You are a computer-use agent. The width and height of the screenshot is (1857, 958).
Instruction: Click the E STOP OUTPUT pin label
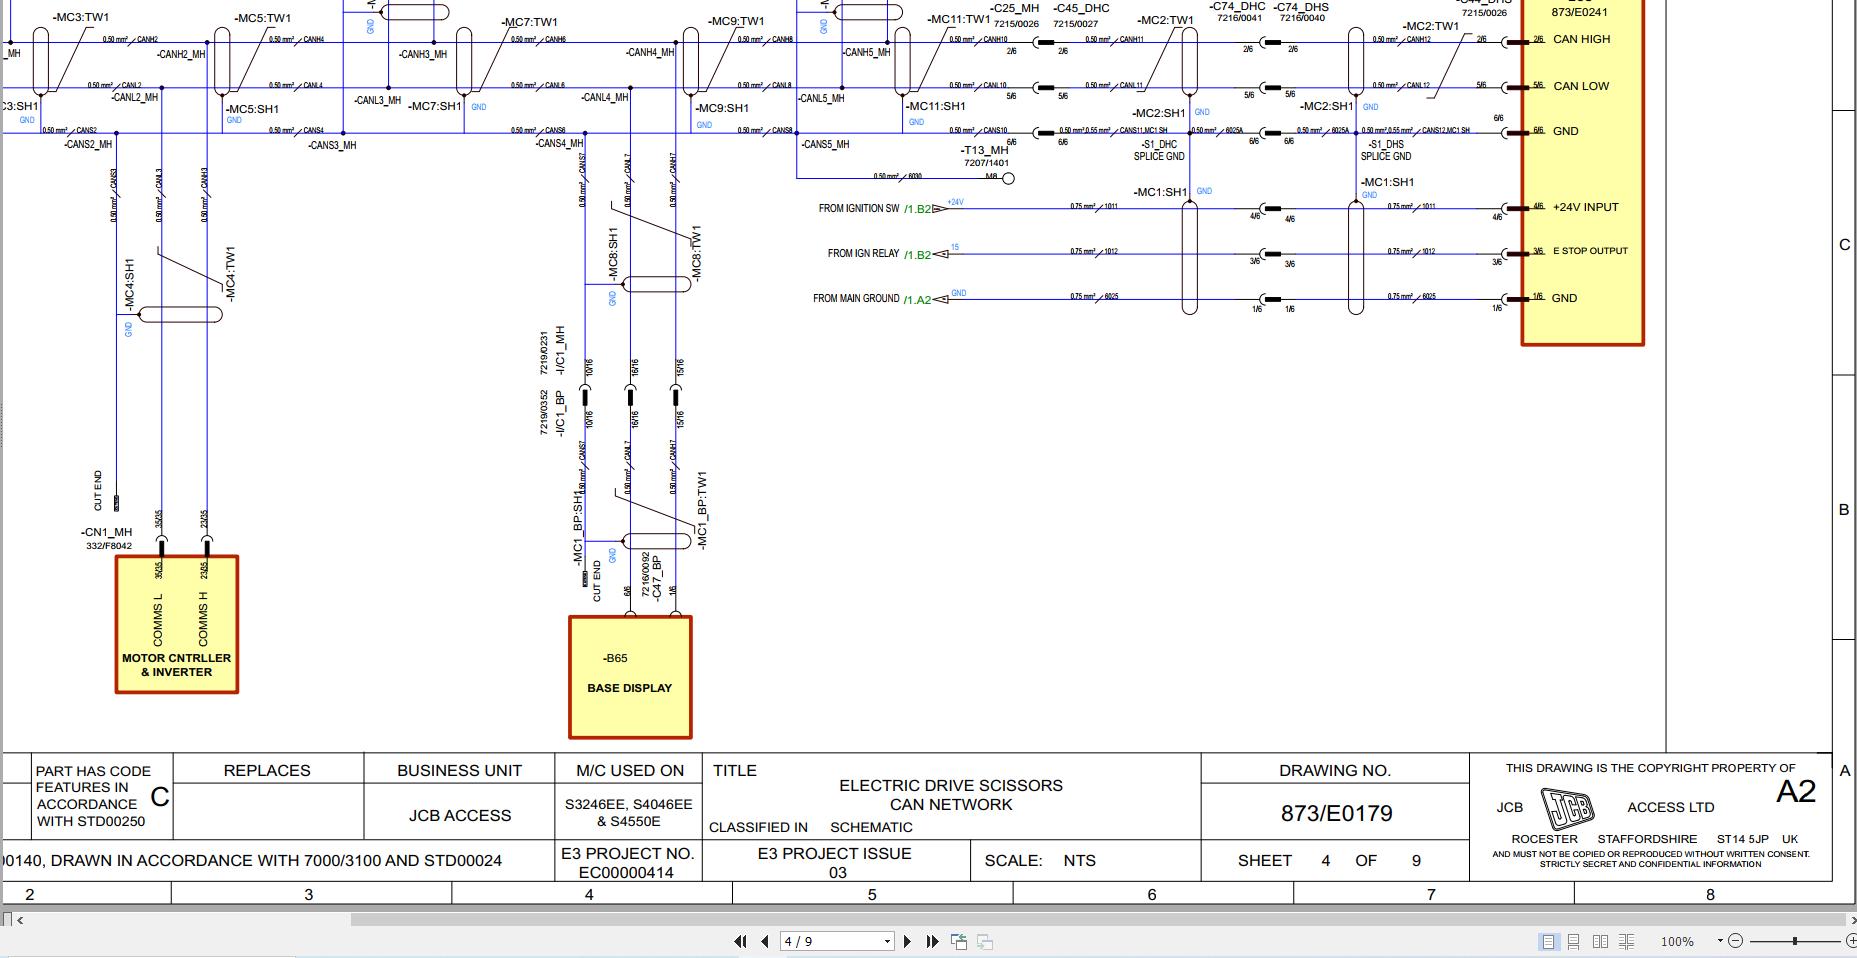tap(1590, 251)
